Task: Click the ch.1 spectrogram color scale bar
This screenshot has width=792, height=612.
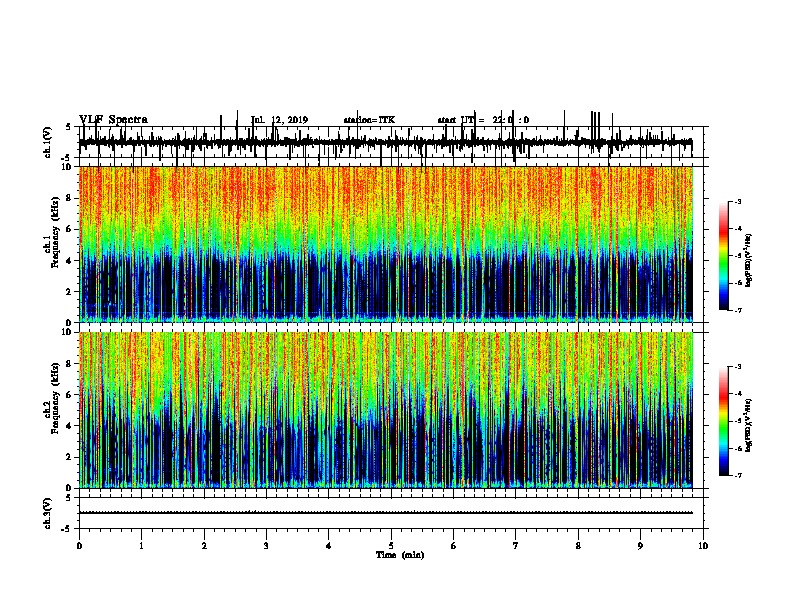Action: [x=723, y=256]
